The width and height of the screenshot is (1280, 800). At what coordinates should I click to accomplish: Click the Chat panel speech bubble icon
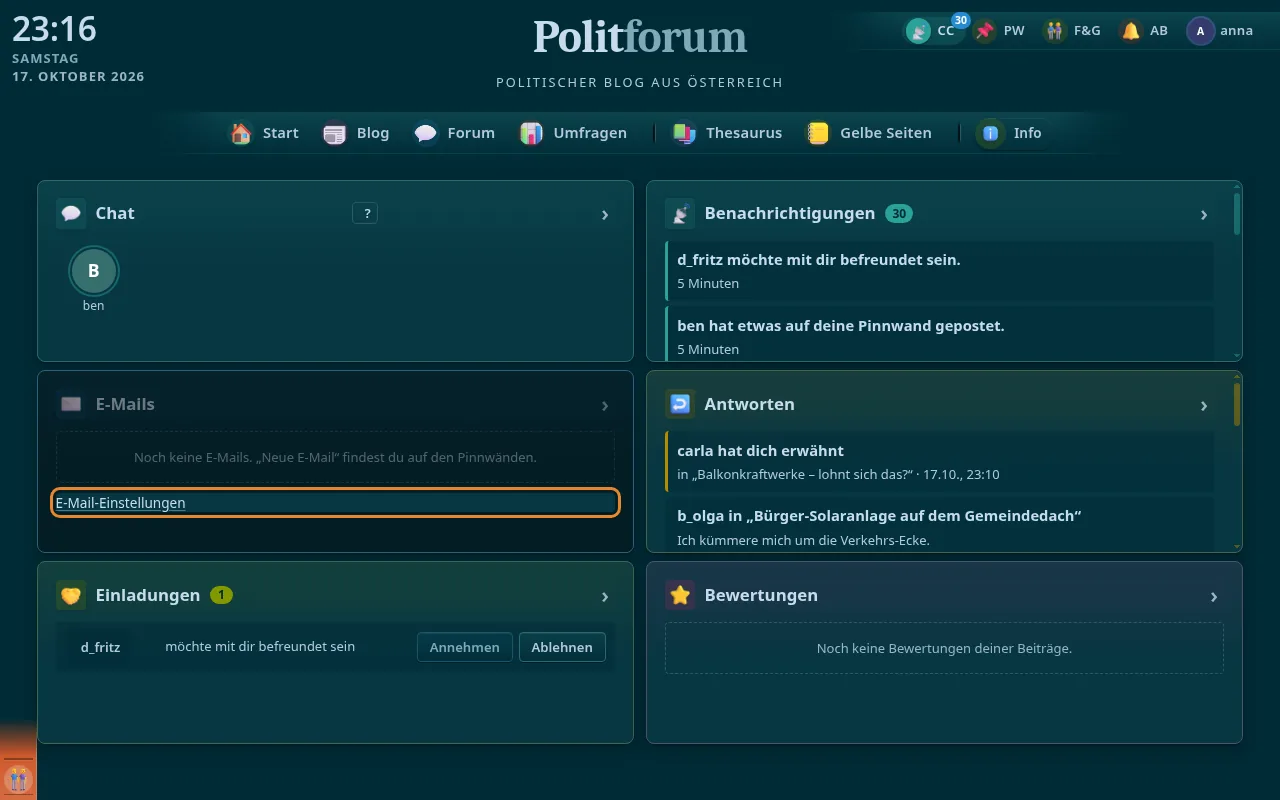click(x=71, y=213)
